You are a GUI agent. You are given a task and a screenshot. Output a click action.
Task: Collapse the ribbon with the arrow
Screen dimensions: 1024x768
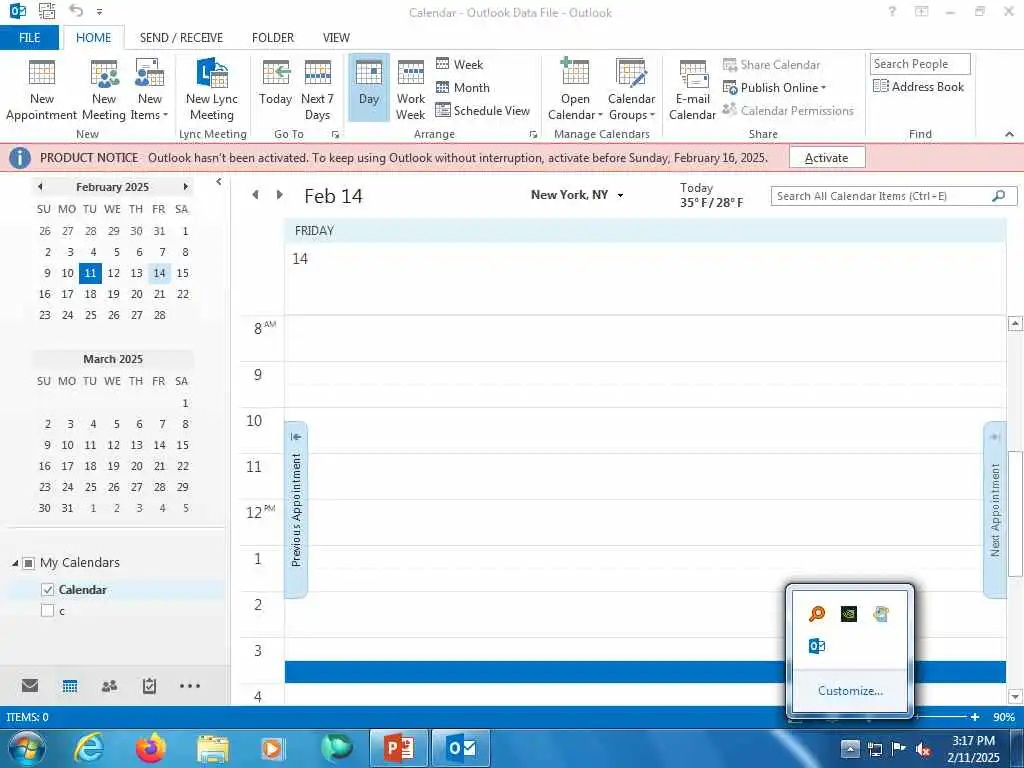pos(1010,134)
